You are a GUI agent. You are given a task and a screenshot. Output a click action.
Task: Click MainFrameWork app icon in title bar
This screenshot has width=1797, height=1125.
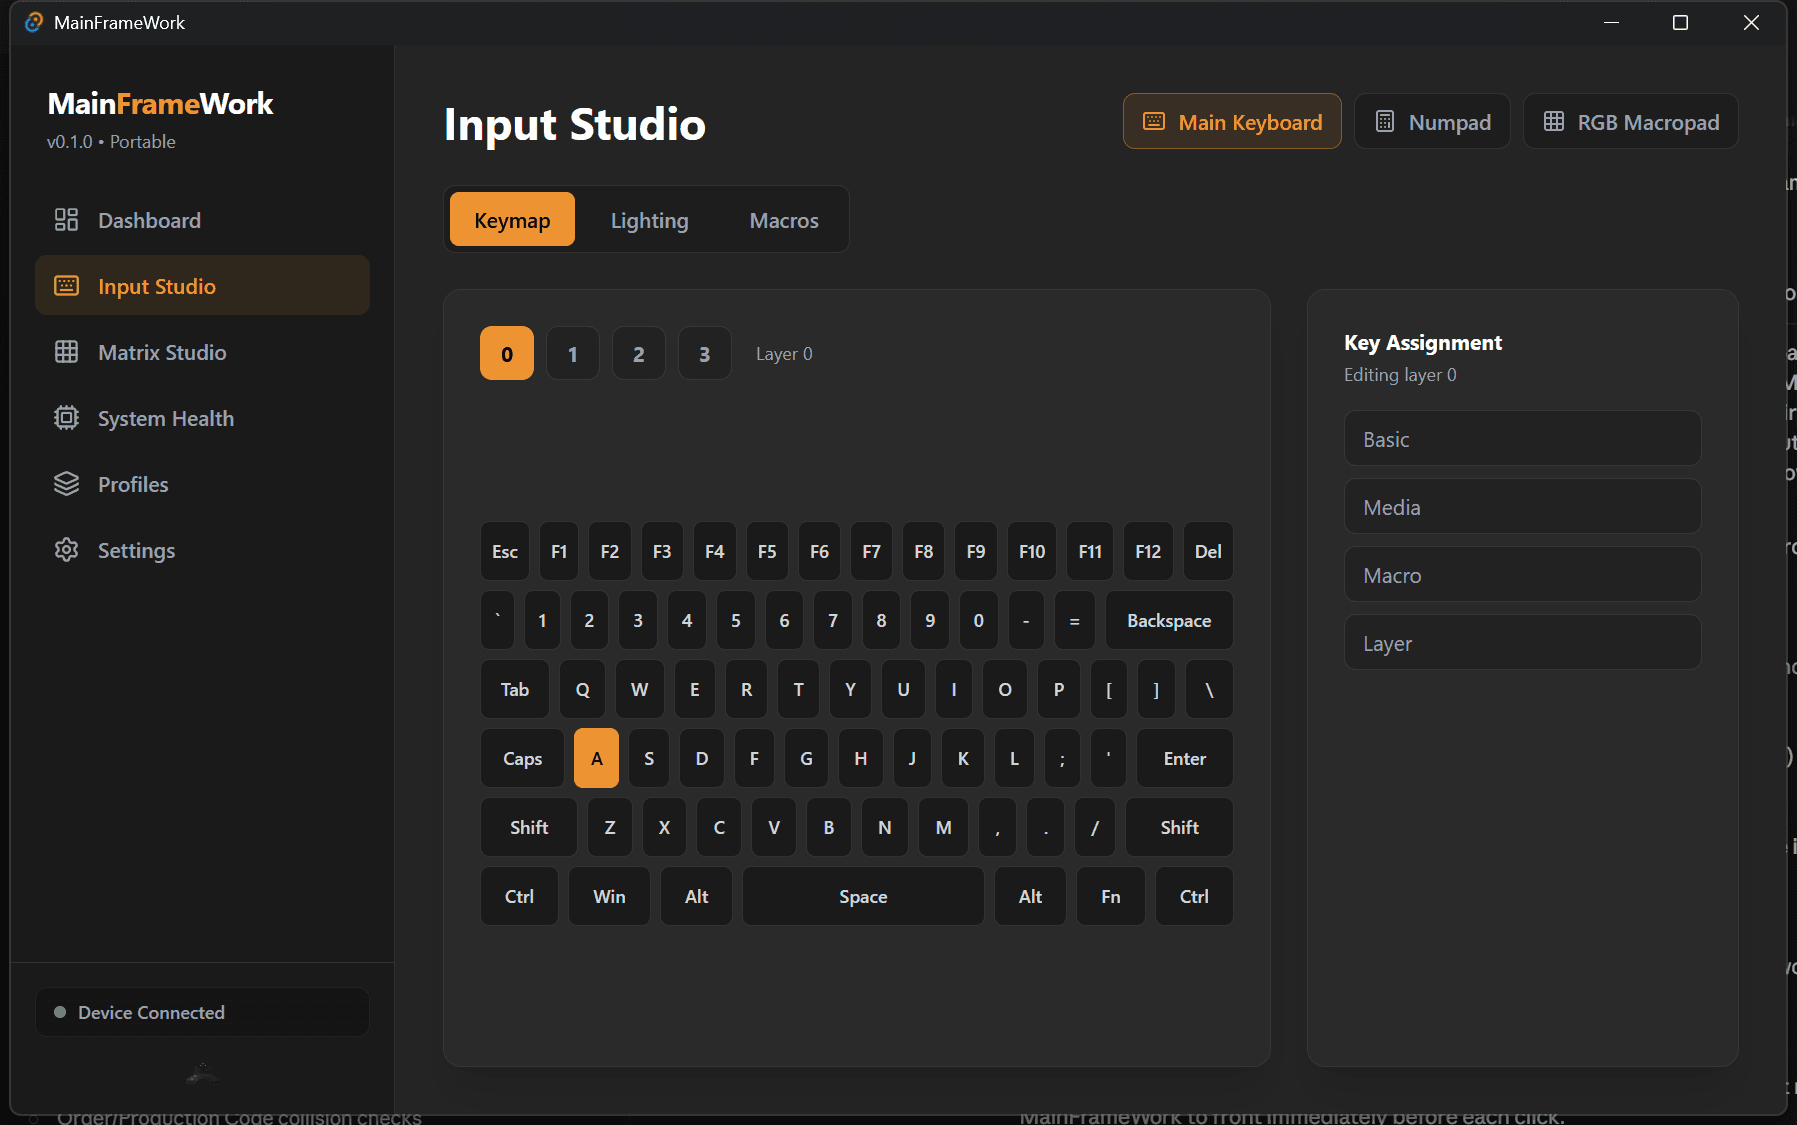[34, 22]
